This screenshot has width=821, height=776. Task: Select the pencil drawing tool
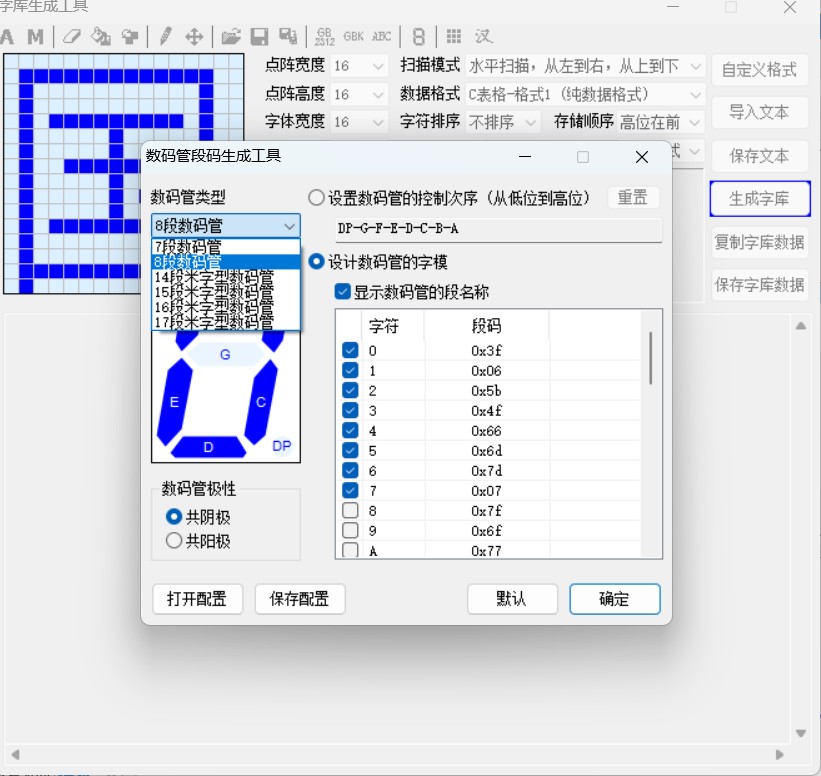[165, 36]
